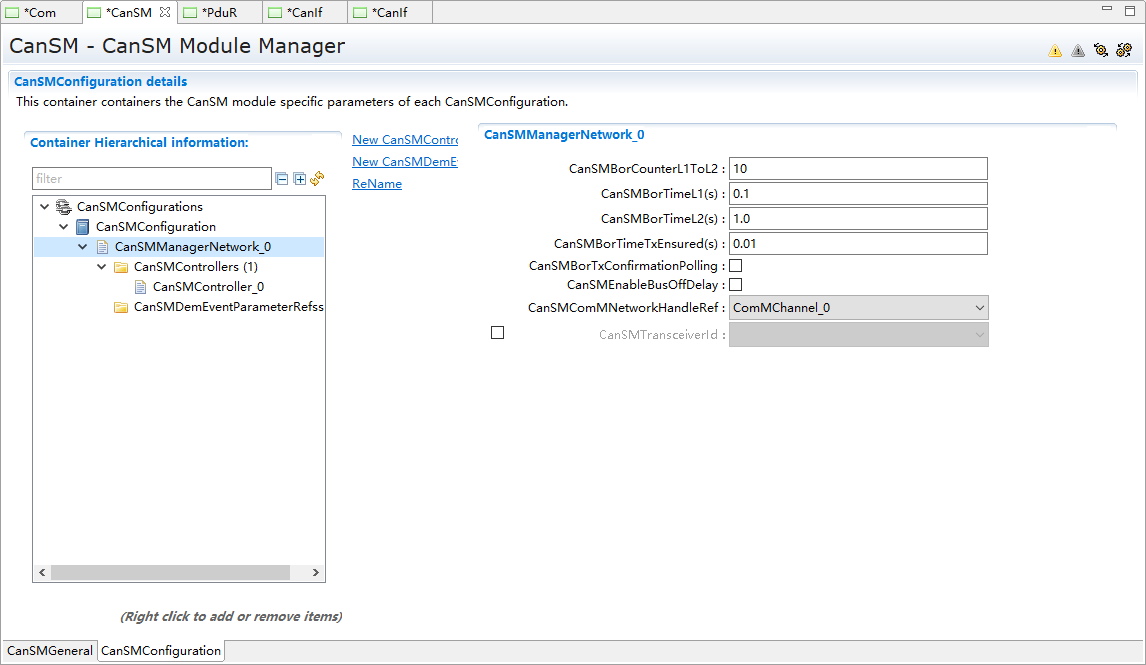The height and width of the screenshot is (665, 1146).
Task: Click the ReName link
Action: pyautogui.click(x=377, y=184)
